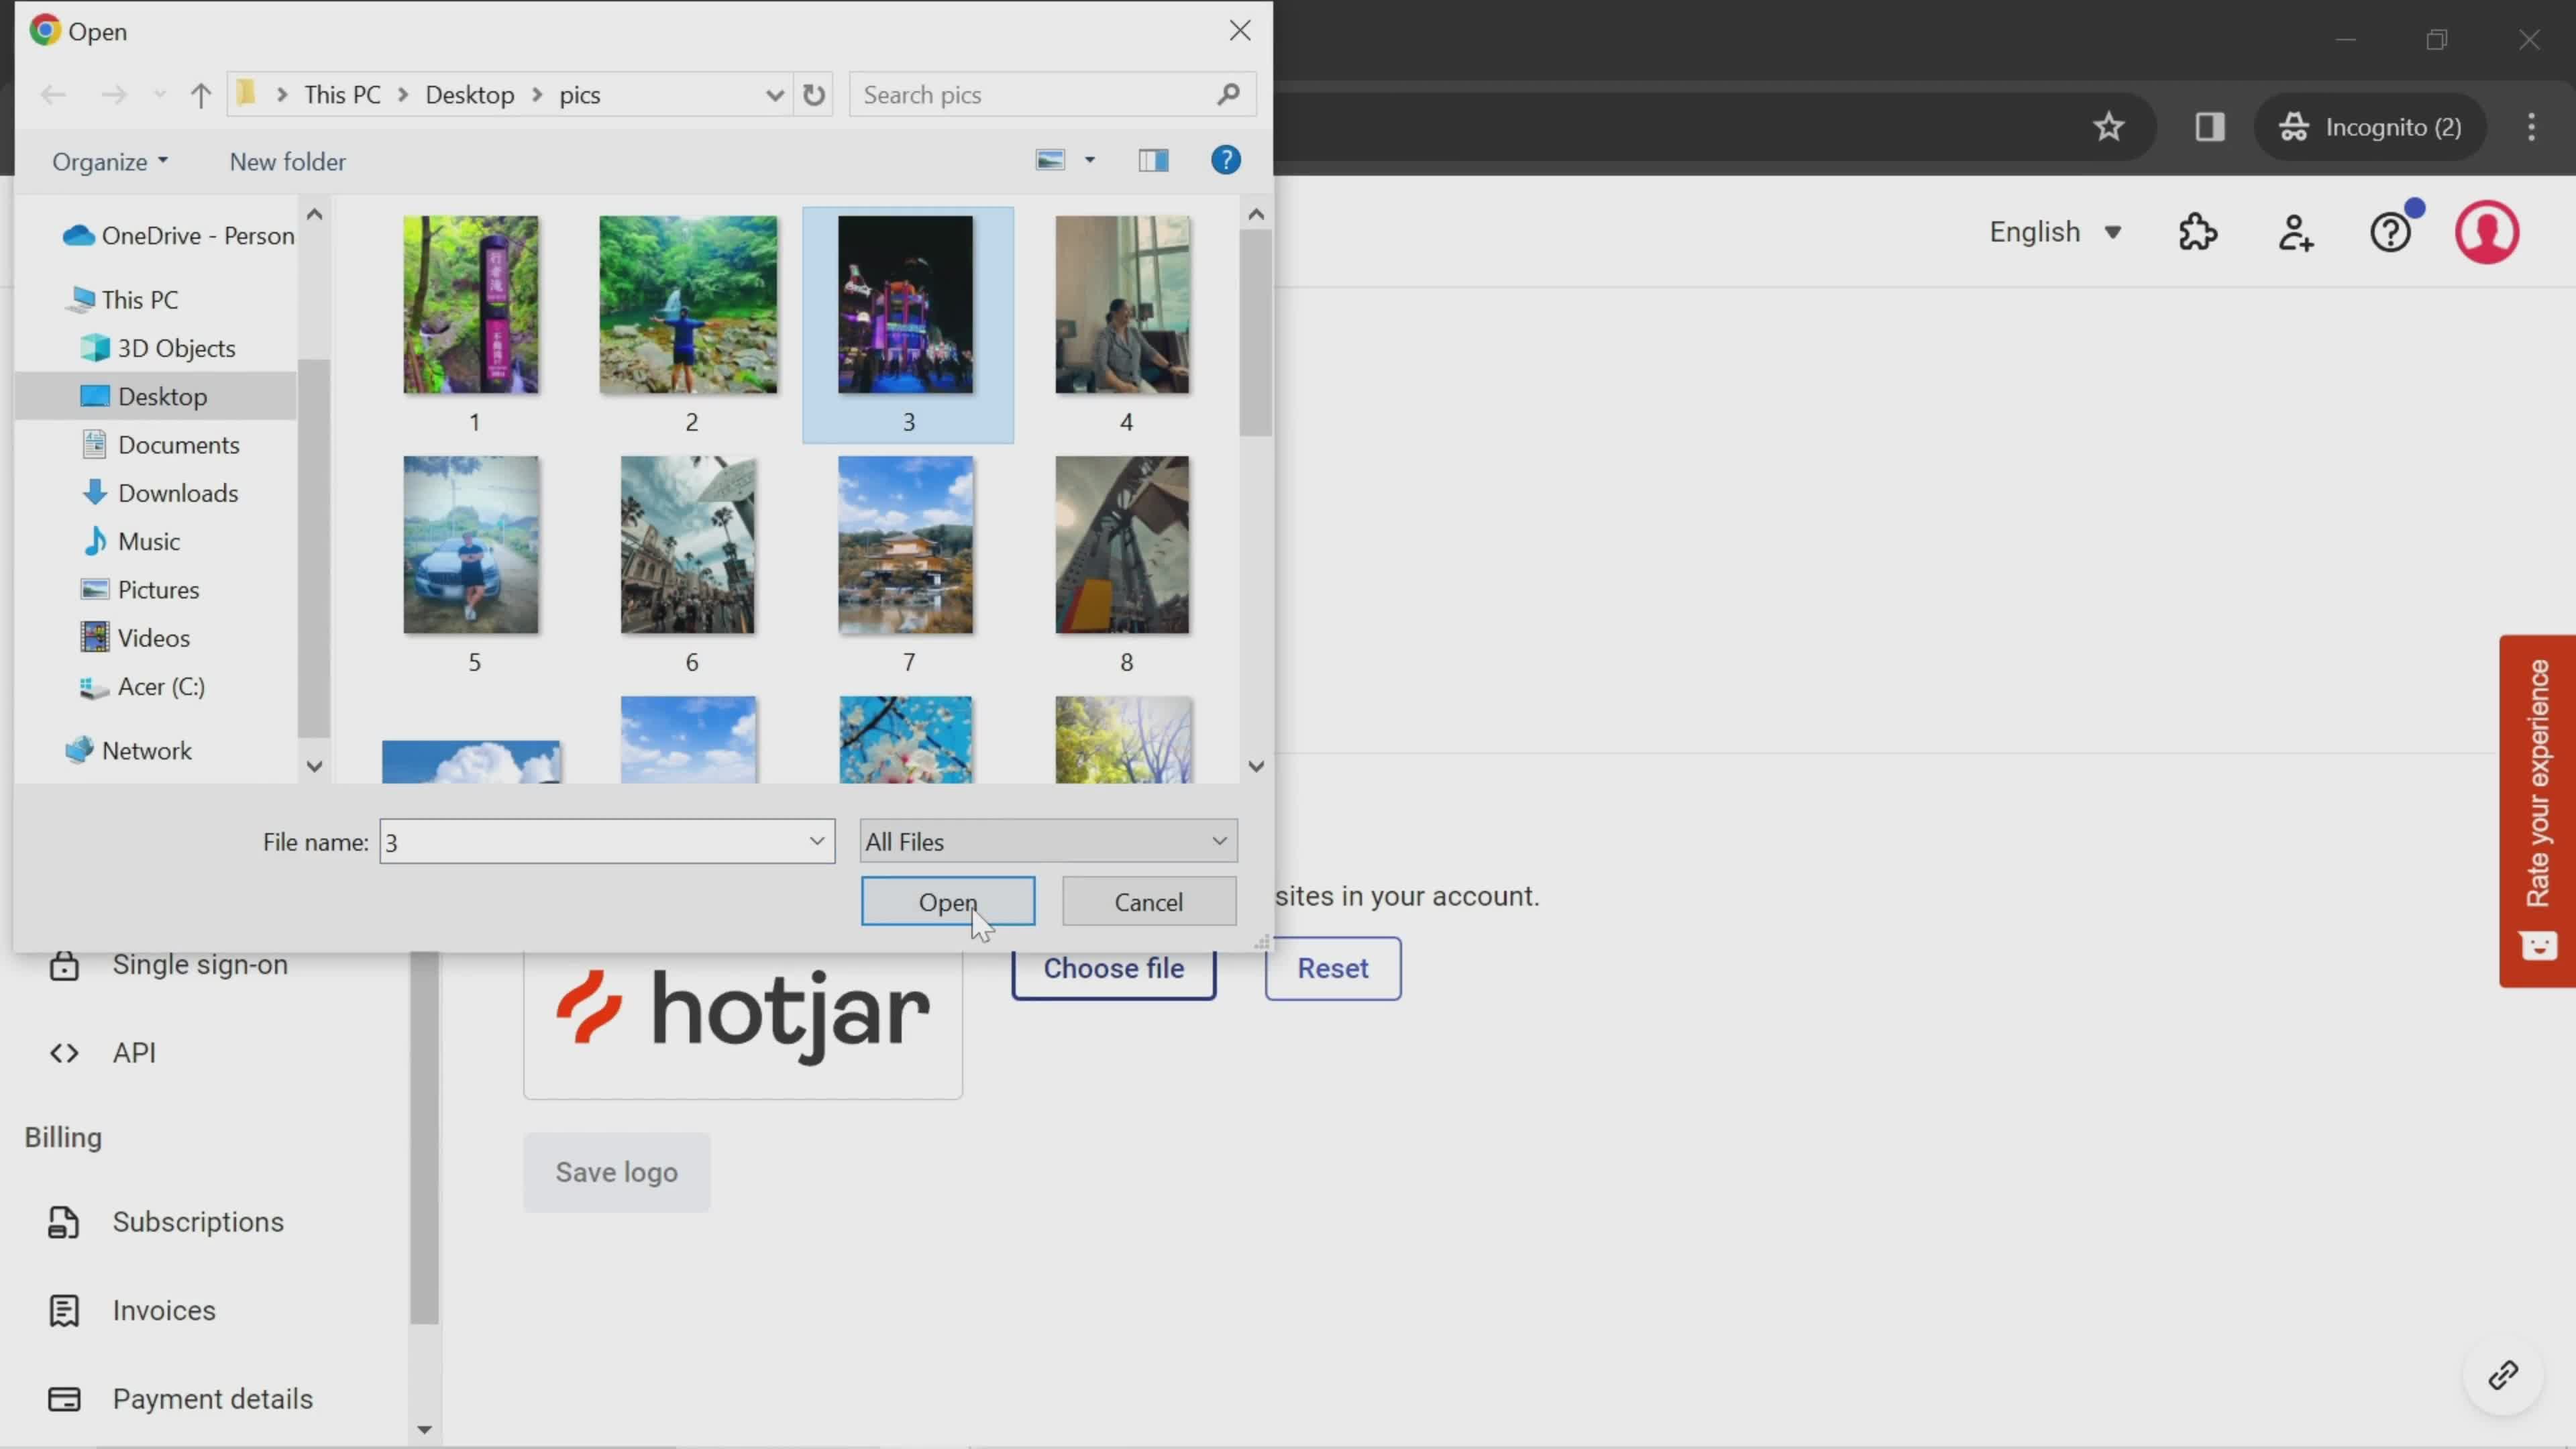Click the copy link icon bottom right
Image resolution: width=2576 pixels, height=1449 pixels.
click(x=2503, y=1376)
